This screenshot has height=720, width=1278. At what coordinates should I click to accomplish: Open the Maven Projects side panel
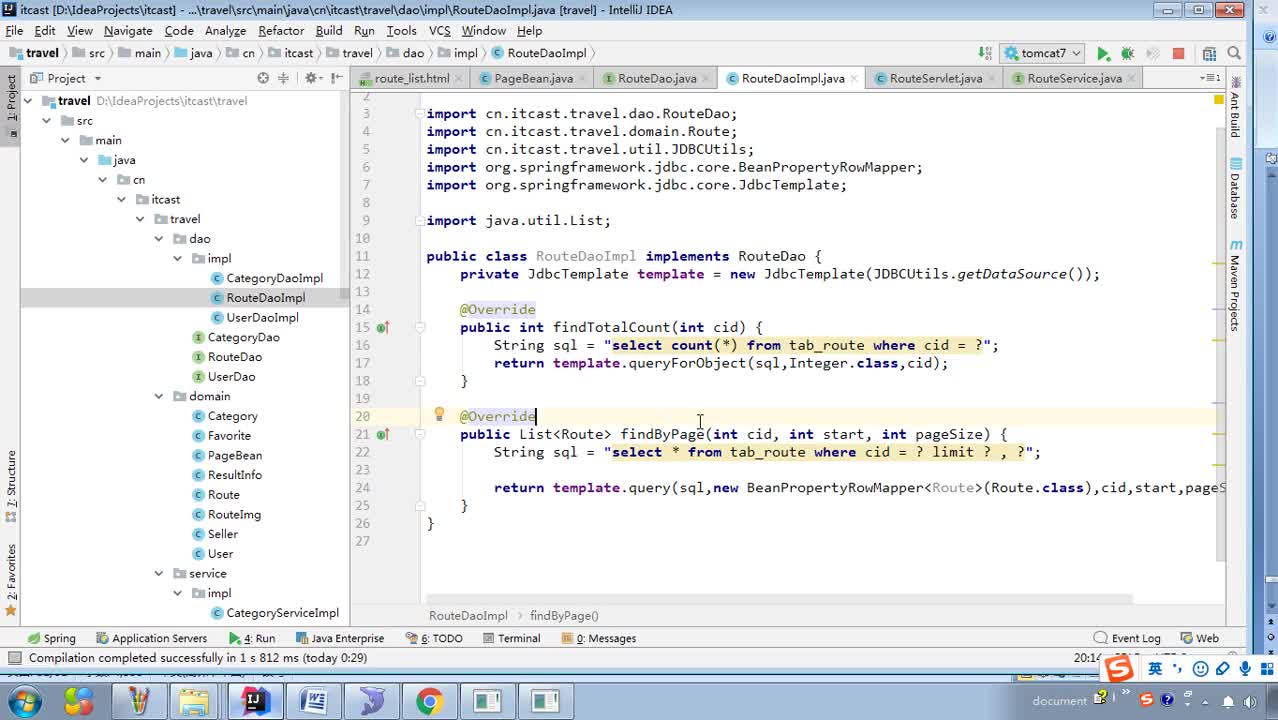(x=1235, y=286)
